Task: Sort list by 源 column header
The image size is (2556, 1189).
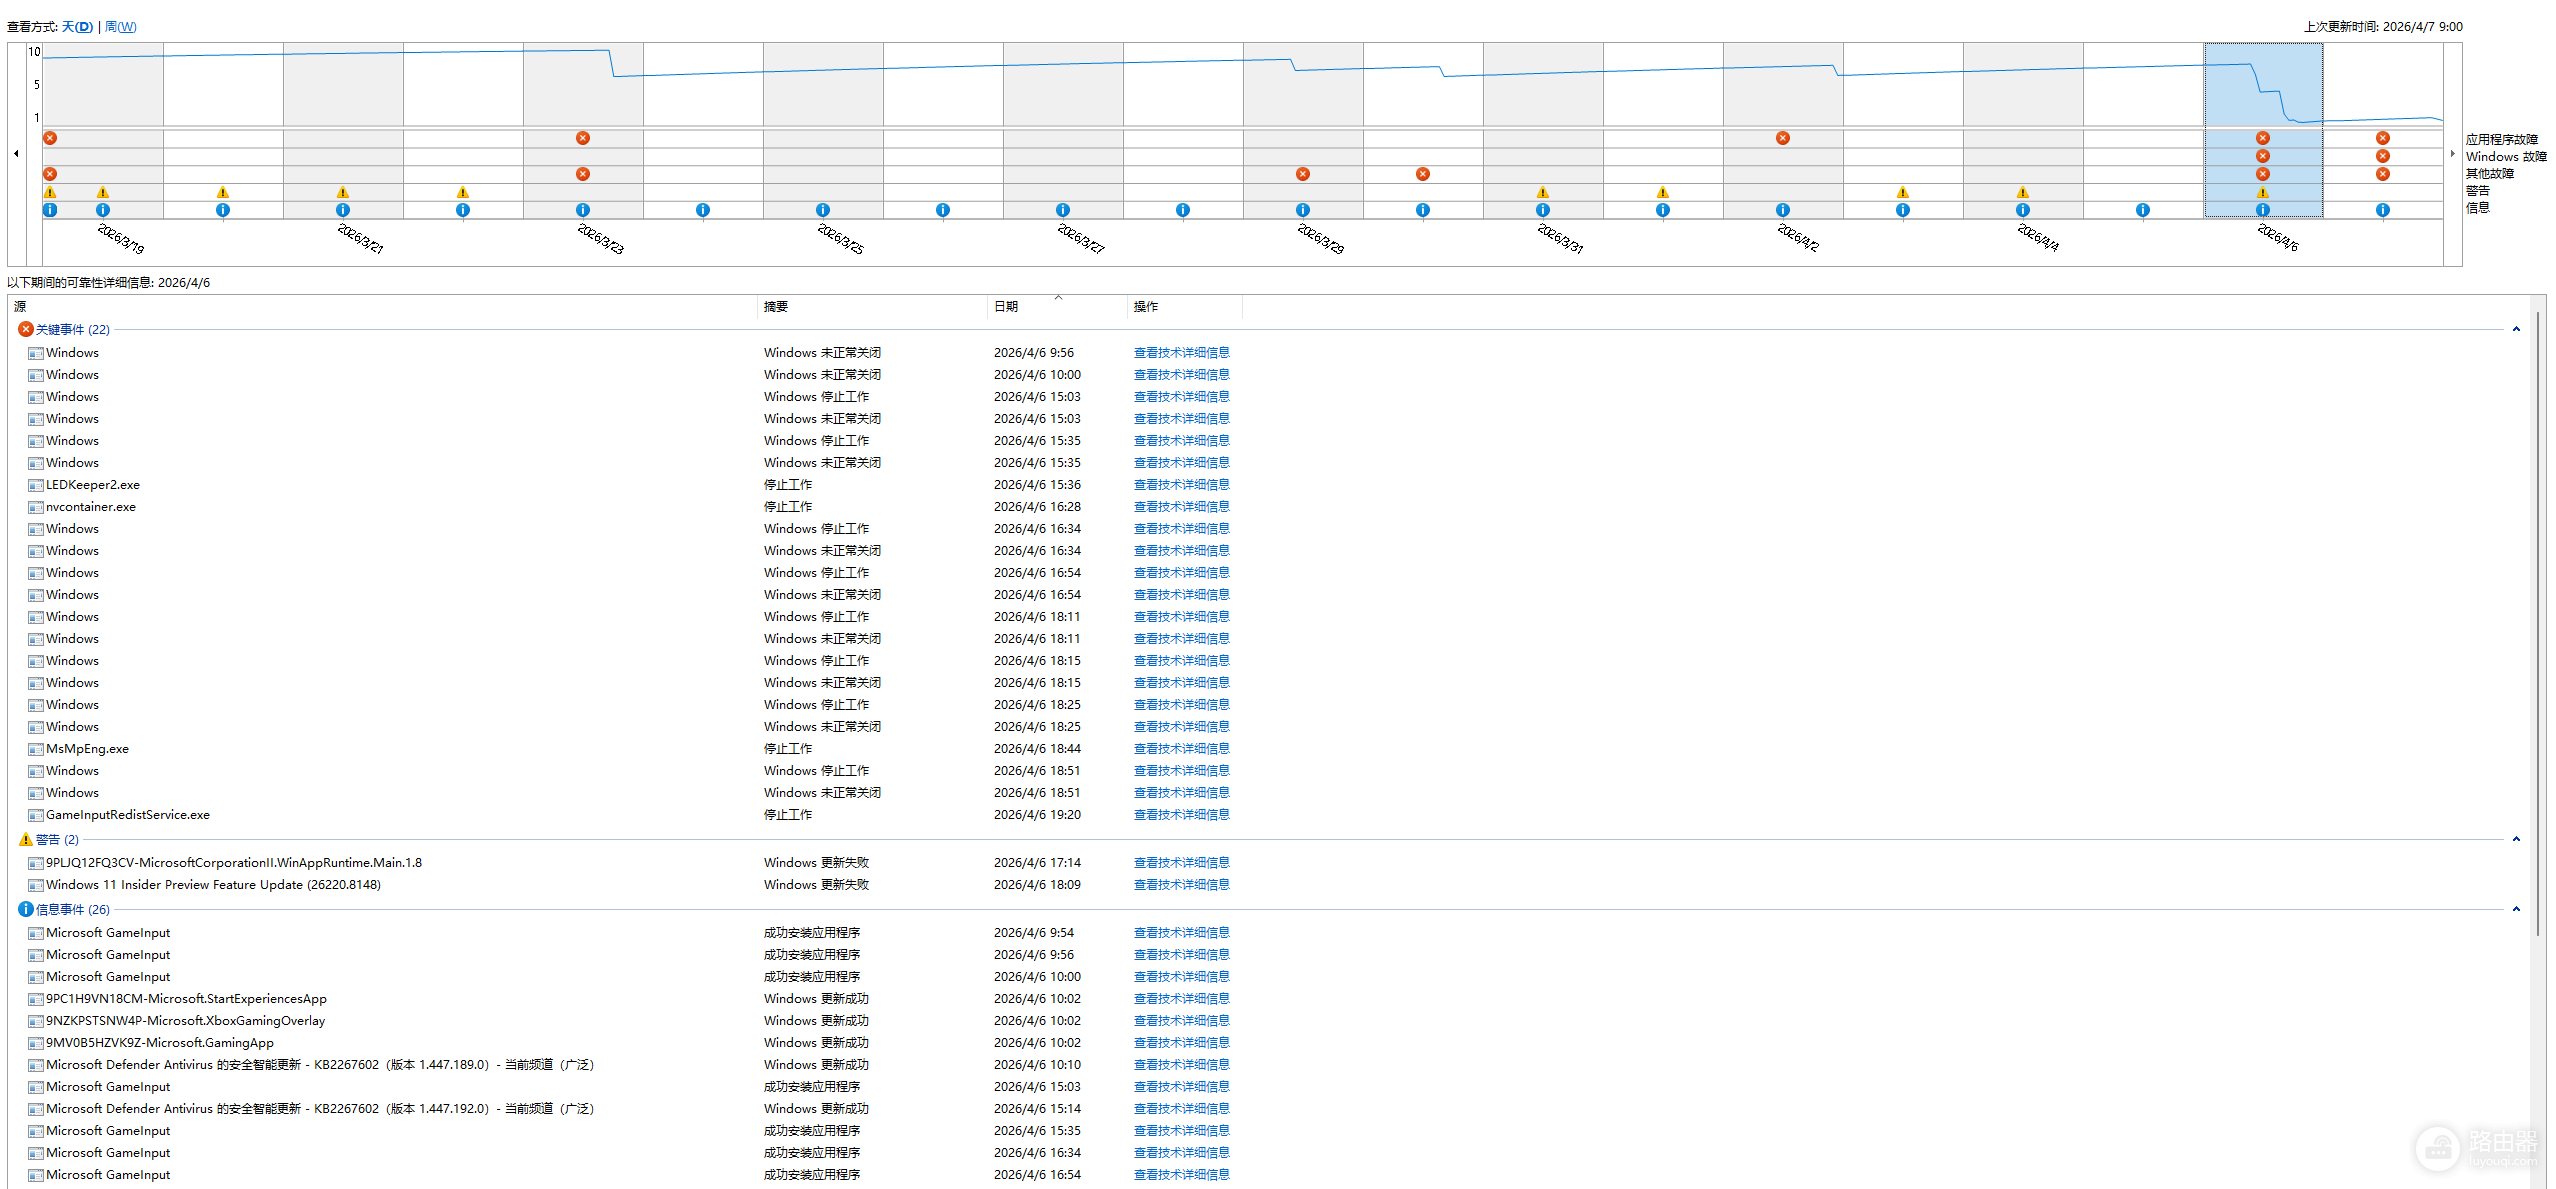Action: pos(383,307)
